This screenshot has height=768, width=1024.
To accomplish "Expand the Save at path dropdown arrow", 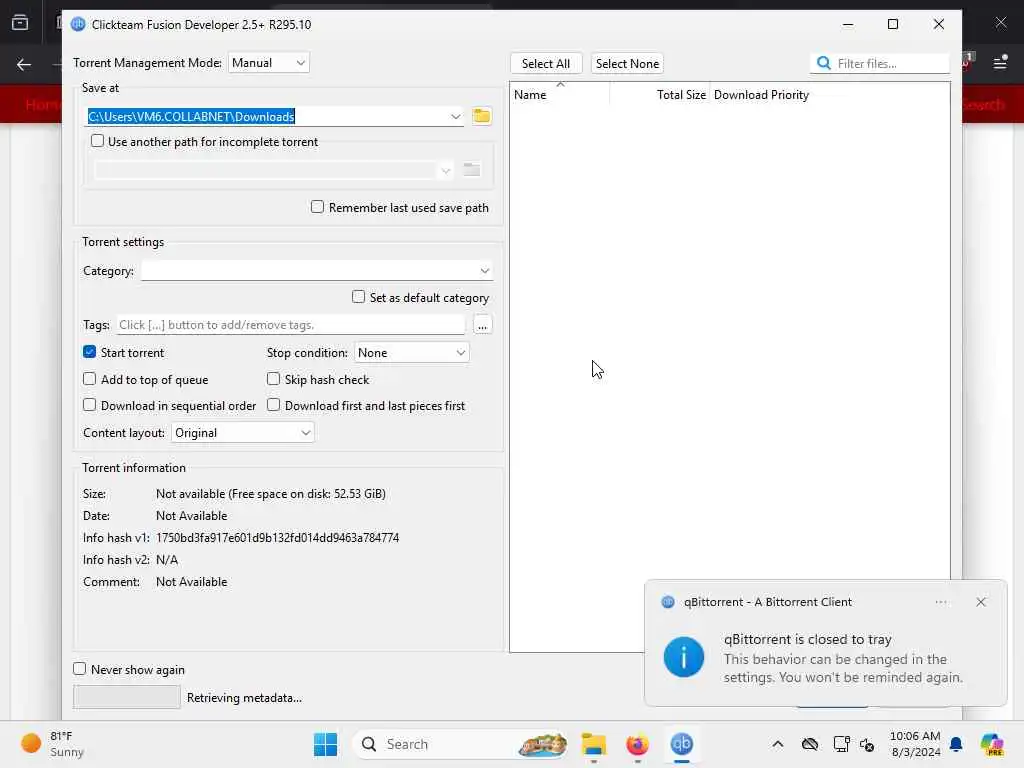I will [455, 116].
